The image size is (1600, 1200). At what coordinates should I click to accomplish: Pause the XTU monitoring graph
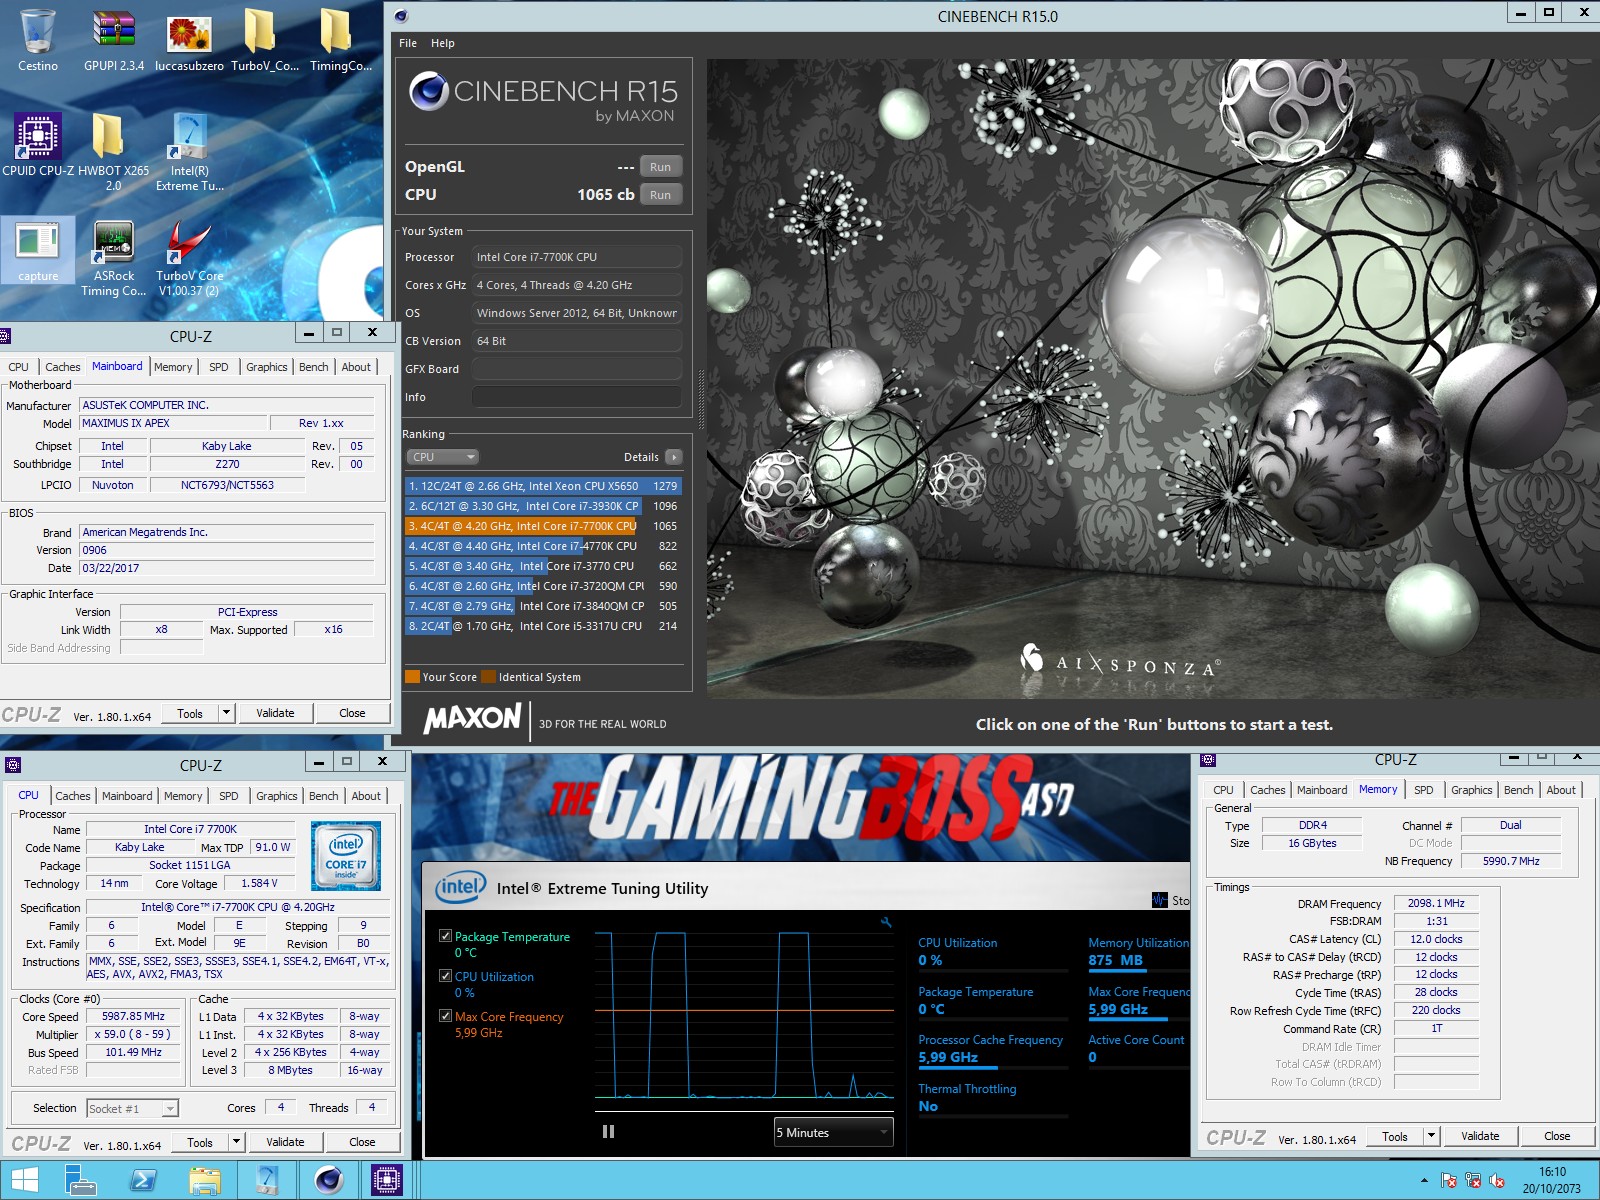(608, 1132)
